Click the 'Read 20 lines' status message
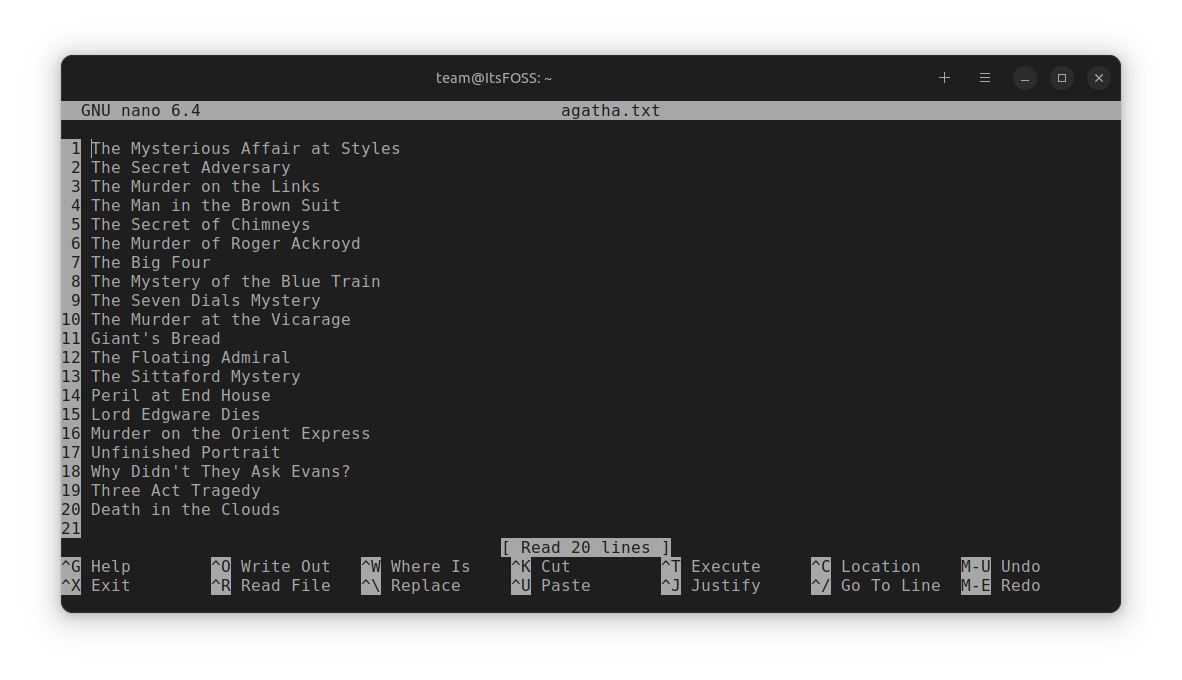Image resolution: width=1182 pixels, height=680 pixels. (x=586, y=547)
